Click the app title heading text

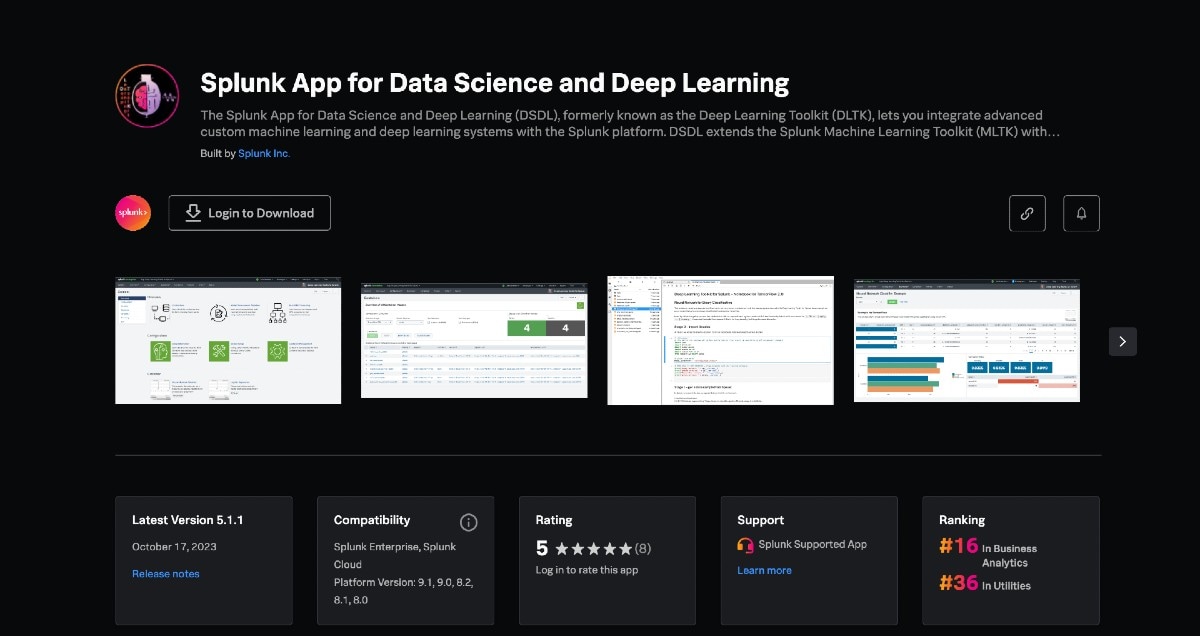495,82
